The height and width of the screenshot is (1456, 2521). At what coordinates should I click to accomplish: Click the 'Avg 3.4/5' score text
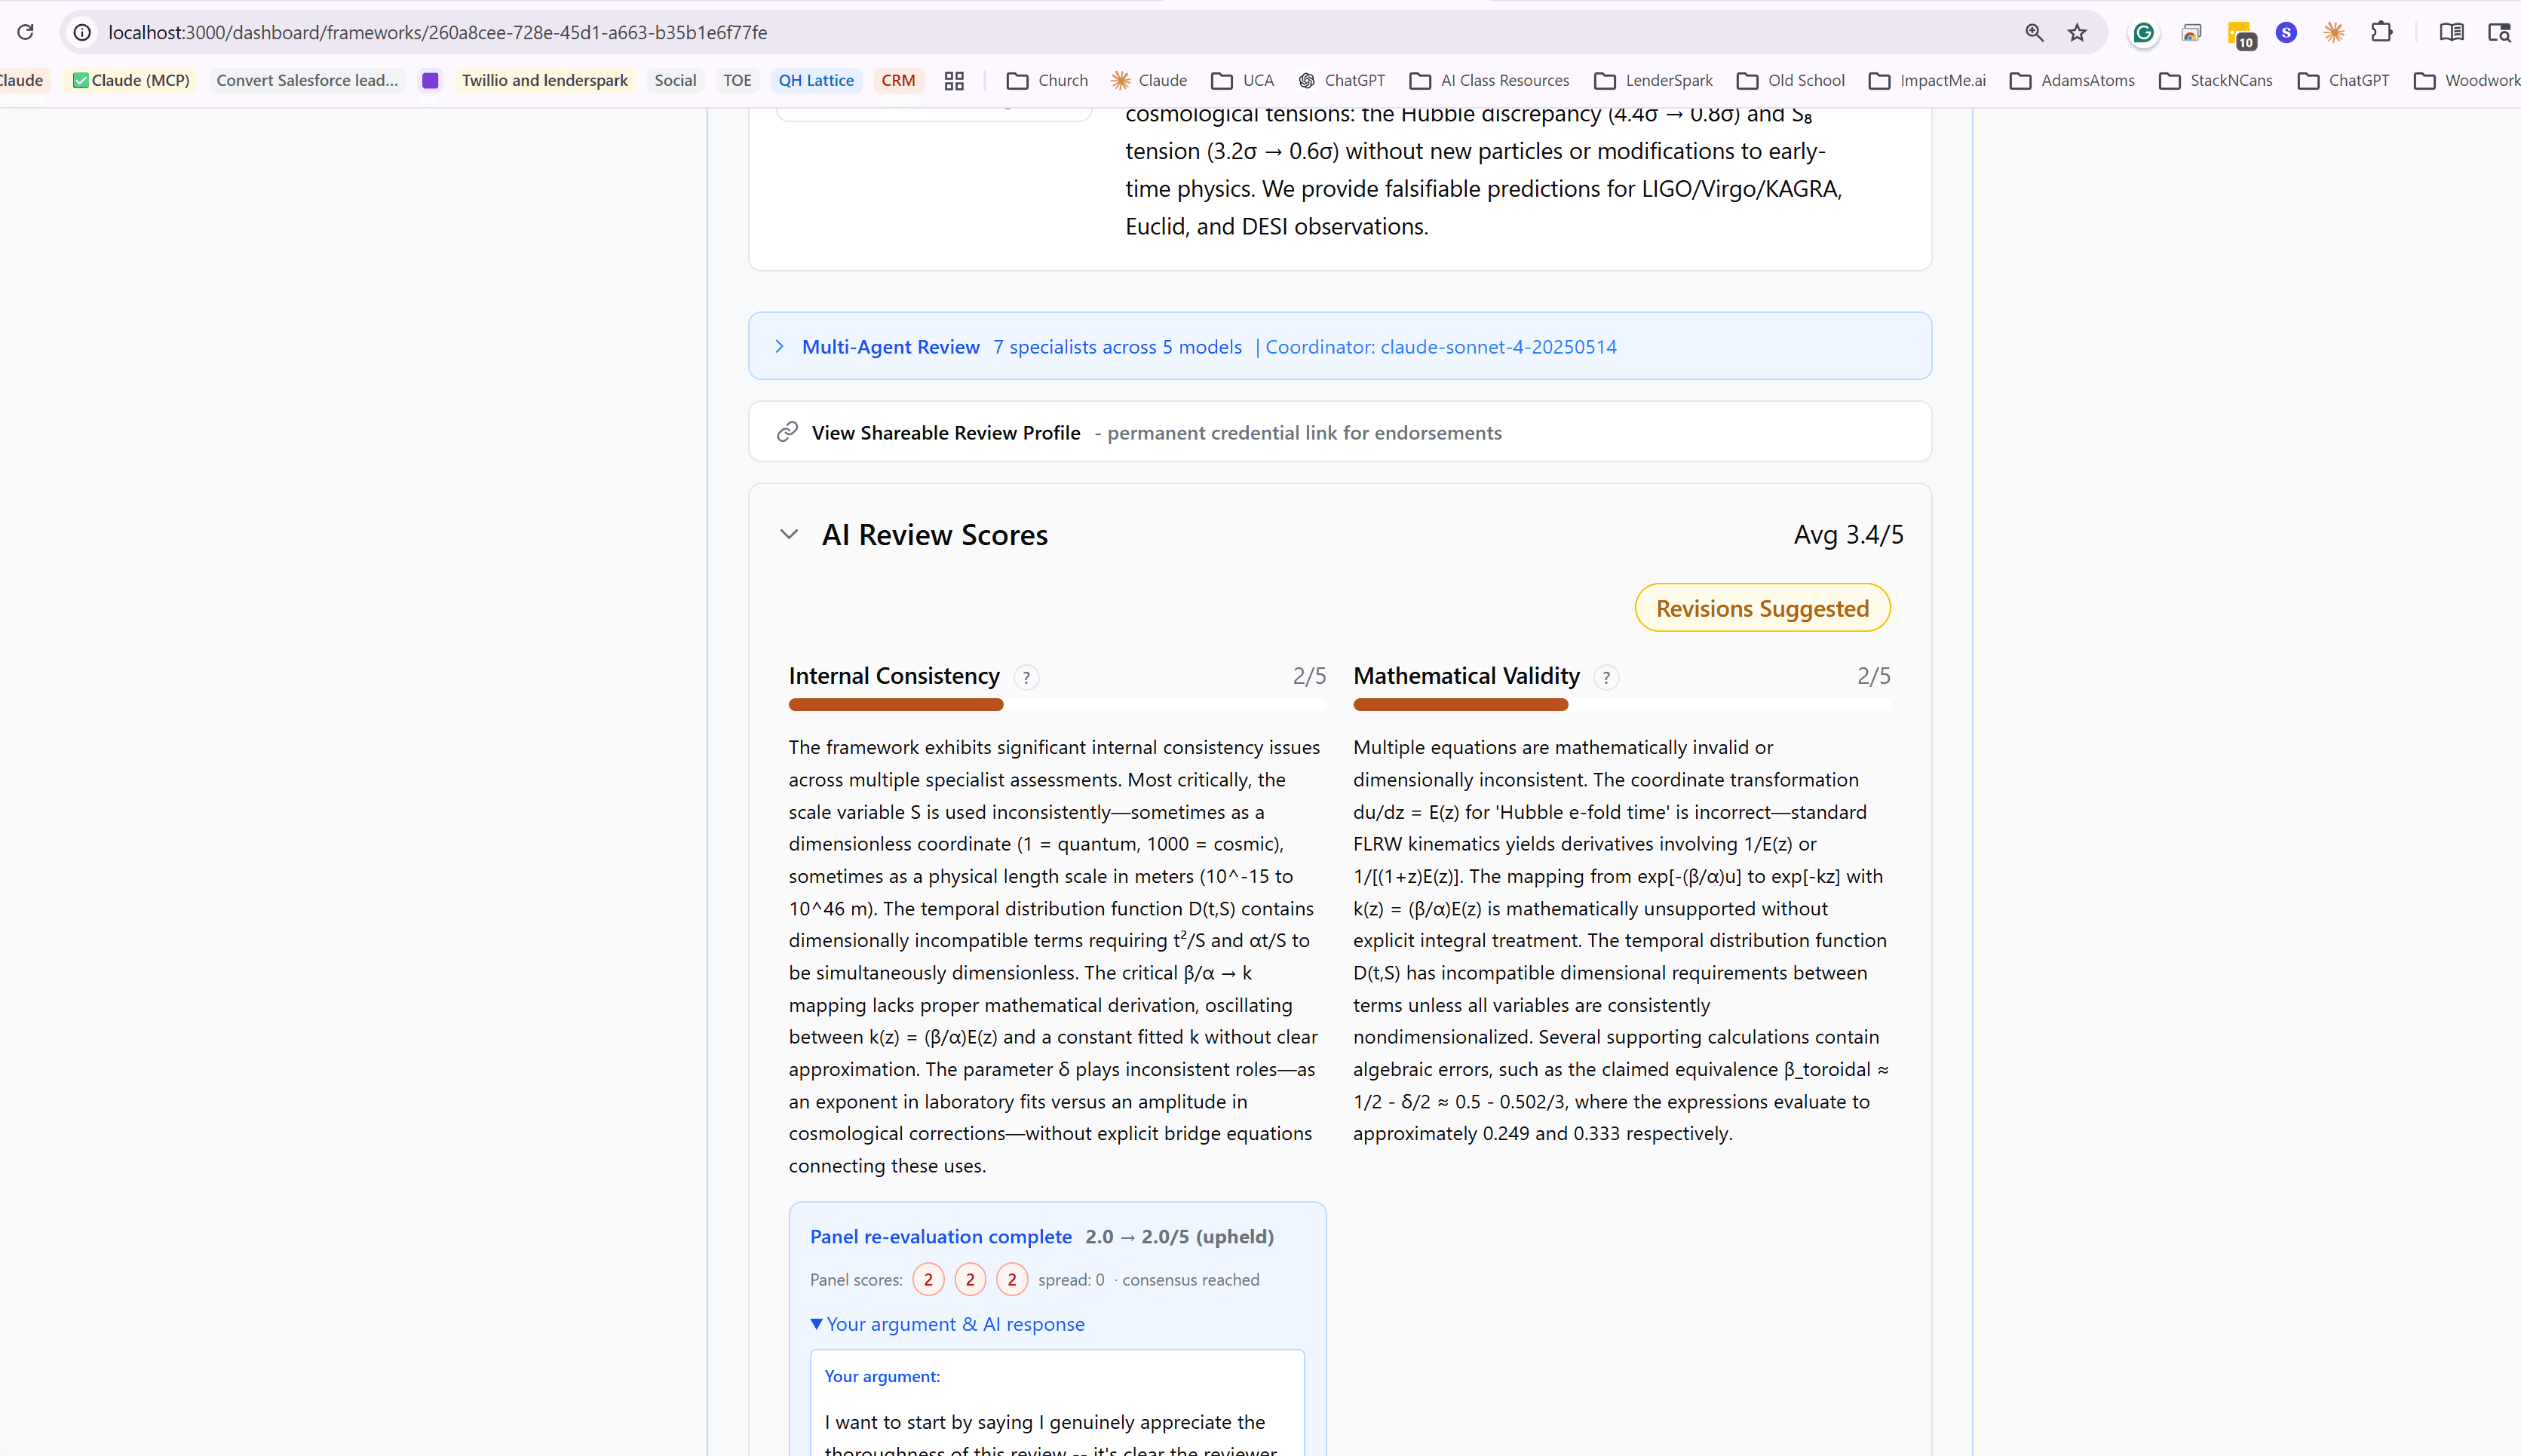click(x=1848, y=534)
